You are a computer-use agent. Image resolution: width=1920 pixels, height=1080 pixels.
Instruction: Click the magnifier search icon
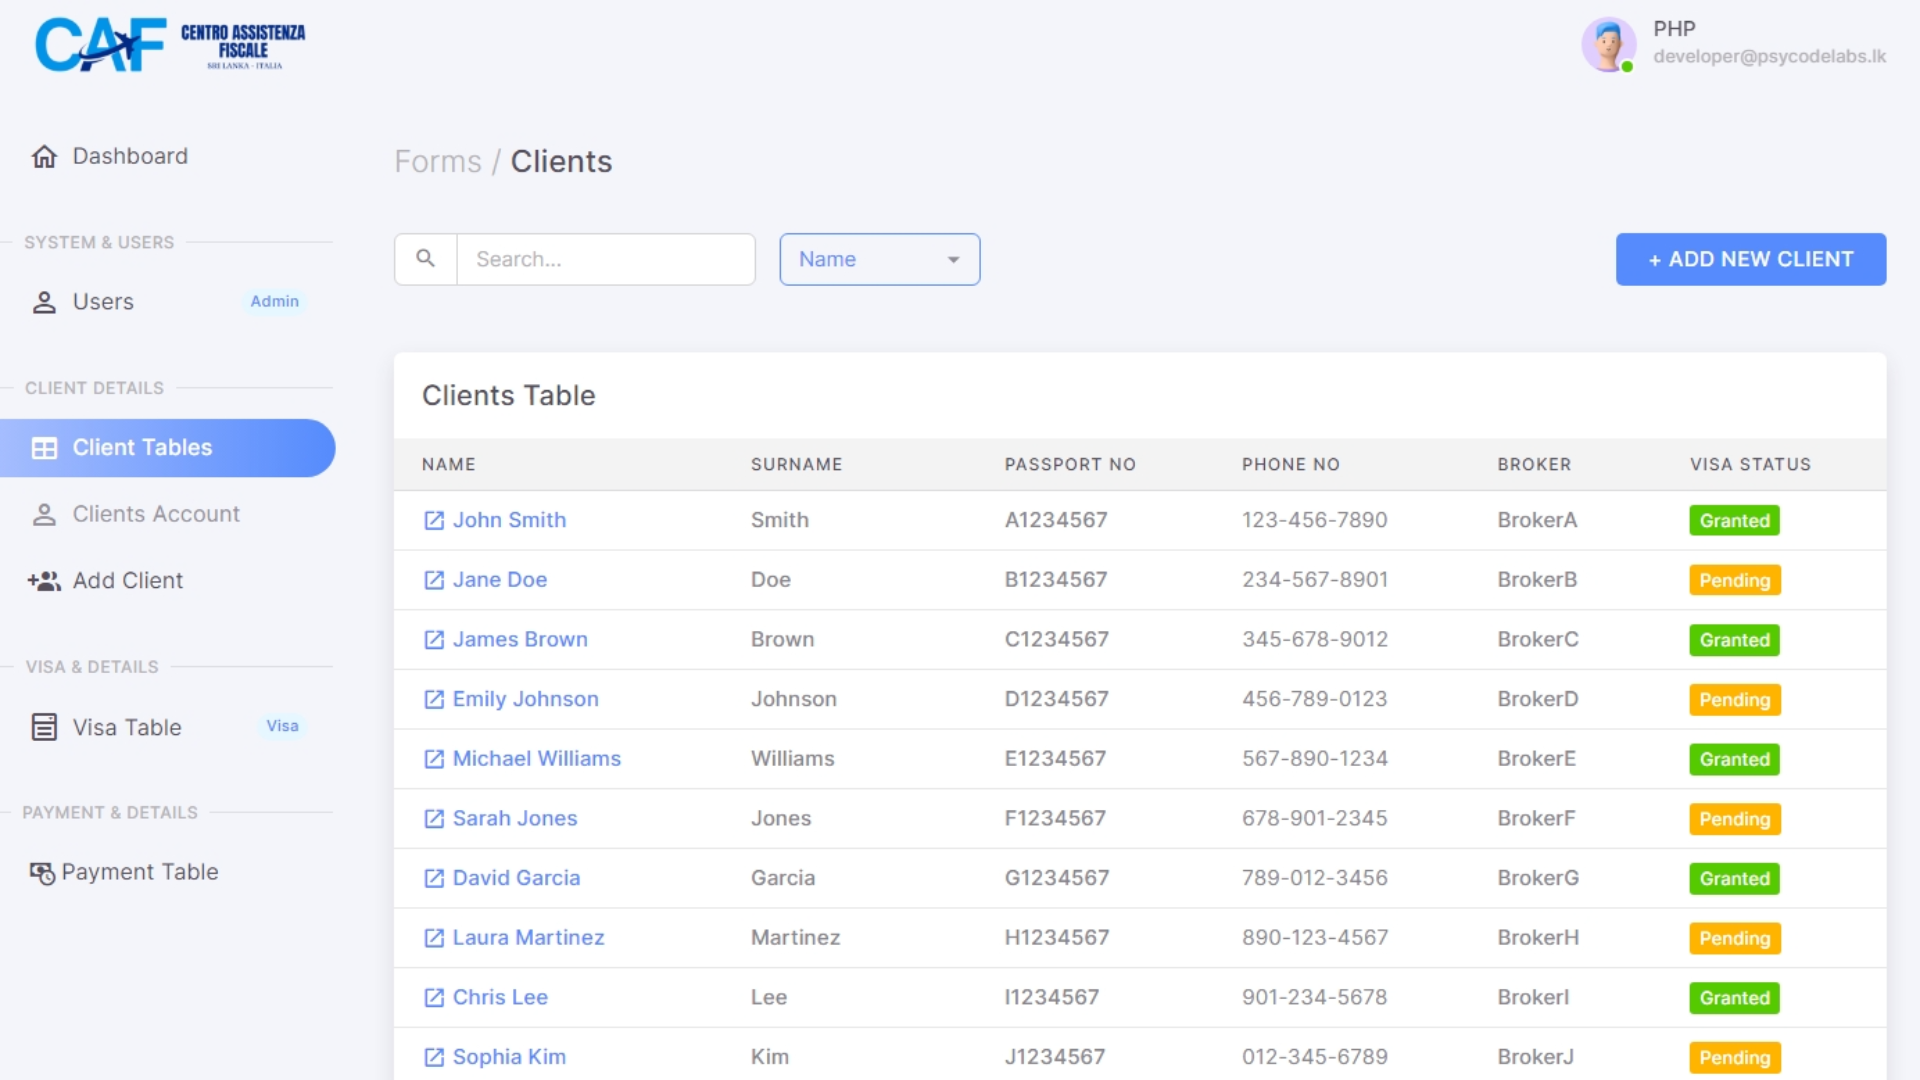pos(425,259)
